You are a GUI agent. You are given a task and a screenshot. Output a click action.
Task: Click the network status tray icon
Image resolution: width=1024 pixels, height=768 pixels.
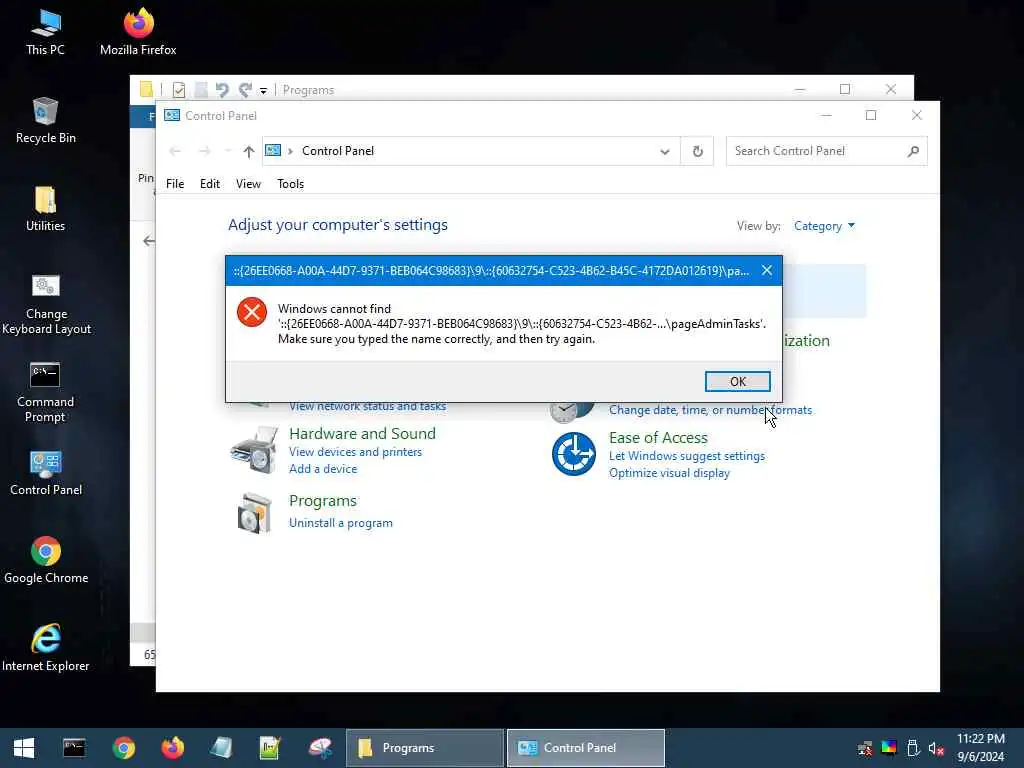click(865, 748)
